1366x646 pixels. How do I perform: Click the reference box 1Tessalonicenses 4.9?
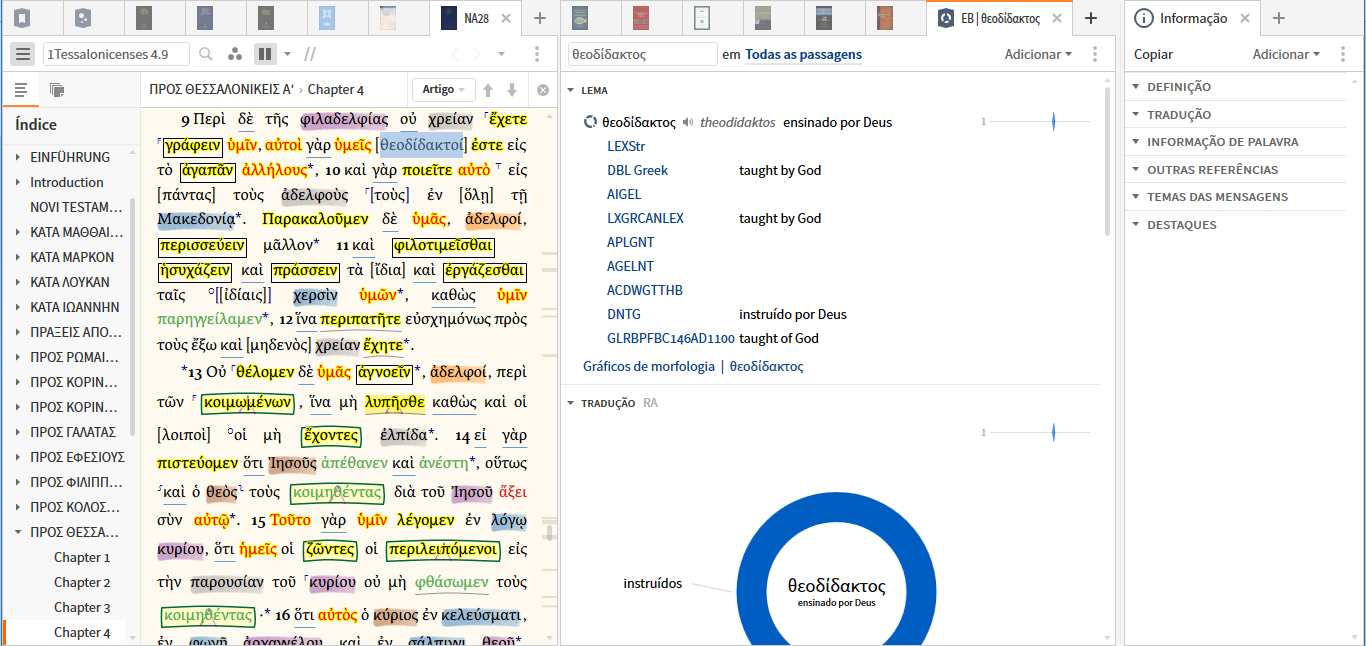click(116, 54)
